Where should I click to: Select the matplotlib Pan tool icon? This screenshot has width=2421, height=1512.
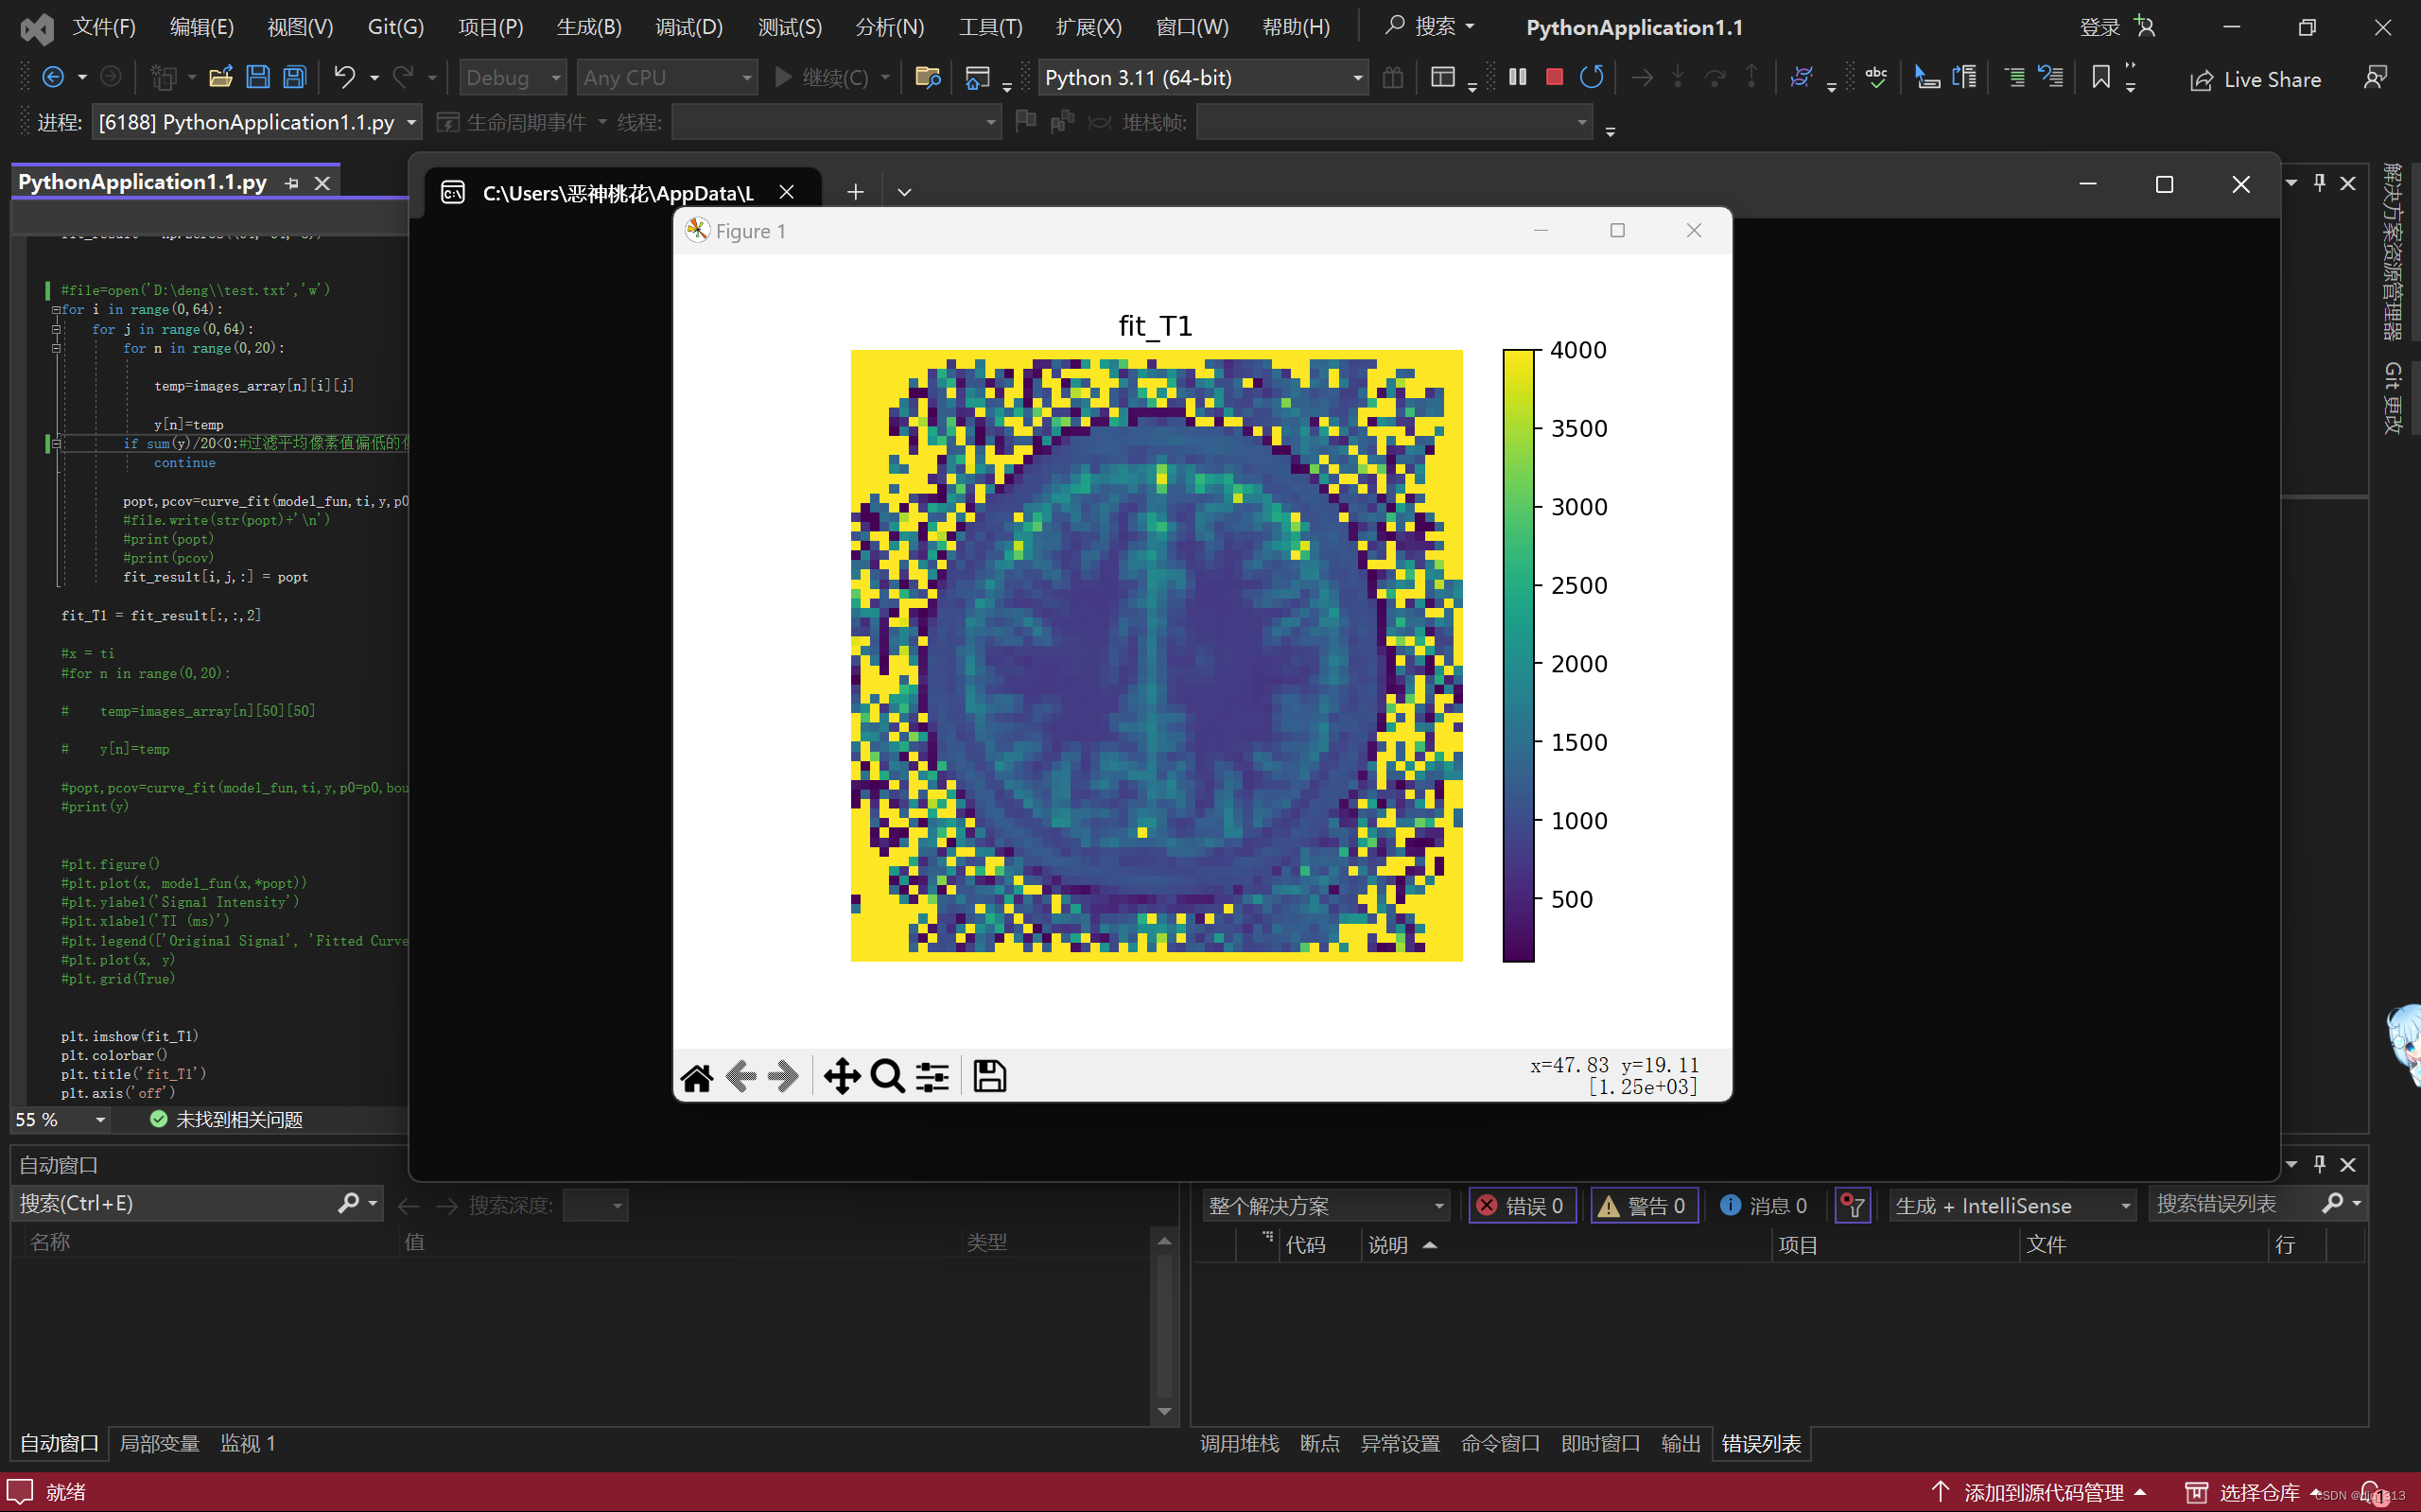coord(841,1077)
